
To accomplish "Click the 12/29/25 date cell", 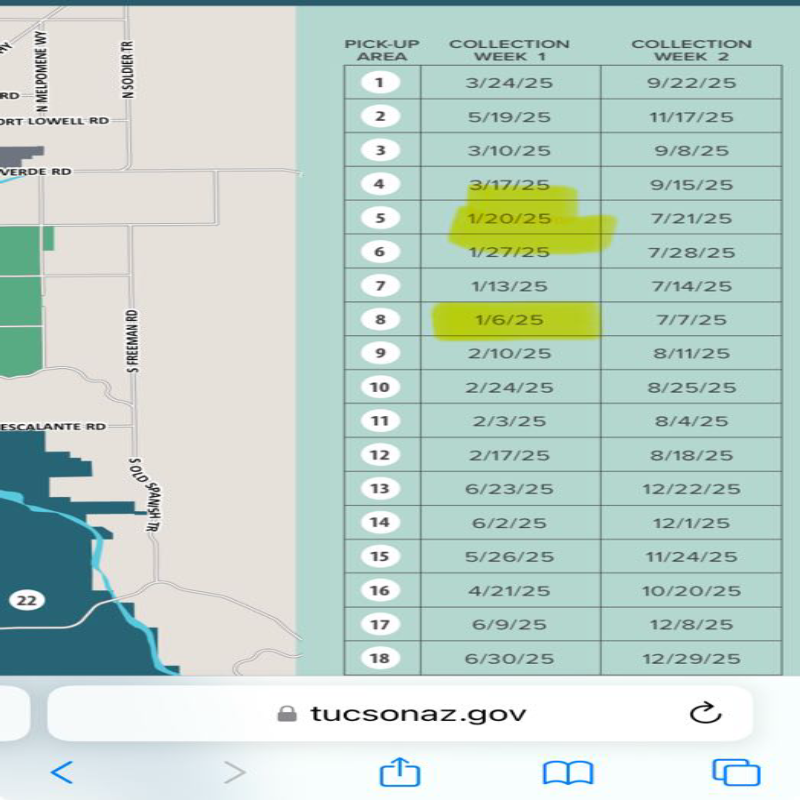I will (691, 659).
